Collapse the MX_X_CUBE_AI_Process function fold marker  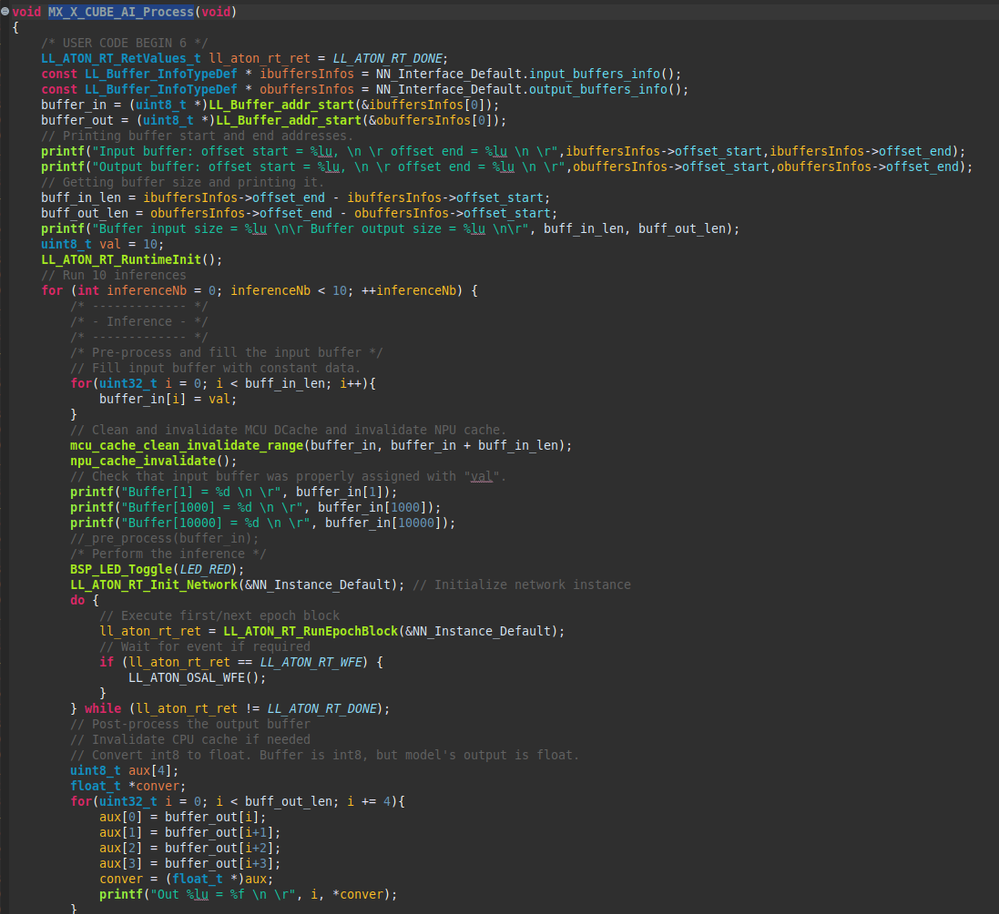pos(5,11)
